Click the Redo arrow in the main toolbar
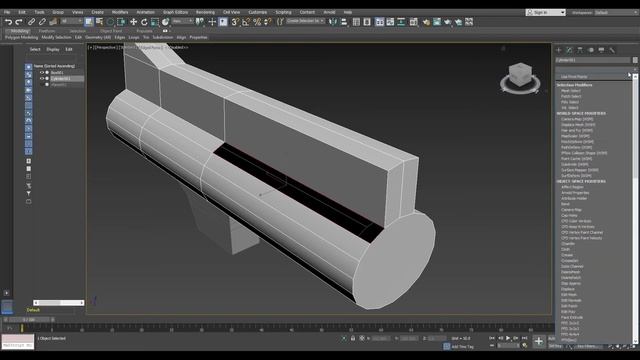Image resolution: width=640 pixels, height=360 pixels. coord(18,22)
